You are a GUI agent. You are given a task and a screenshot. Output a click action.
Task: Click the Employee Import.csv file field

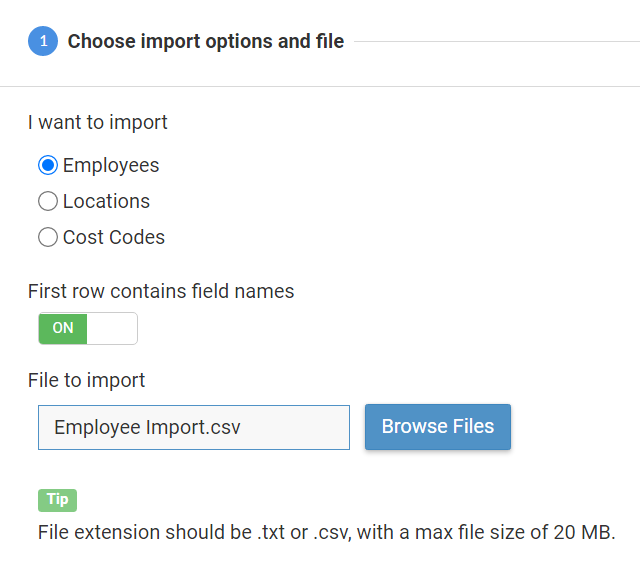pos(194,427)
